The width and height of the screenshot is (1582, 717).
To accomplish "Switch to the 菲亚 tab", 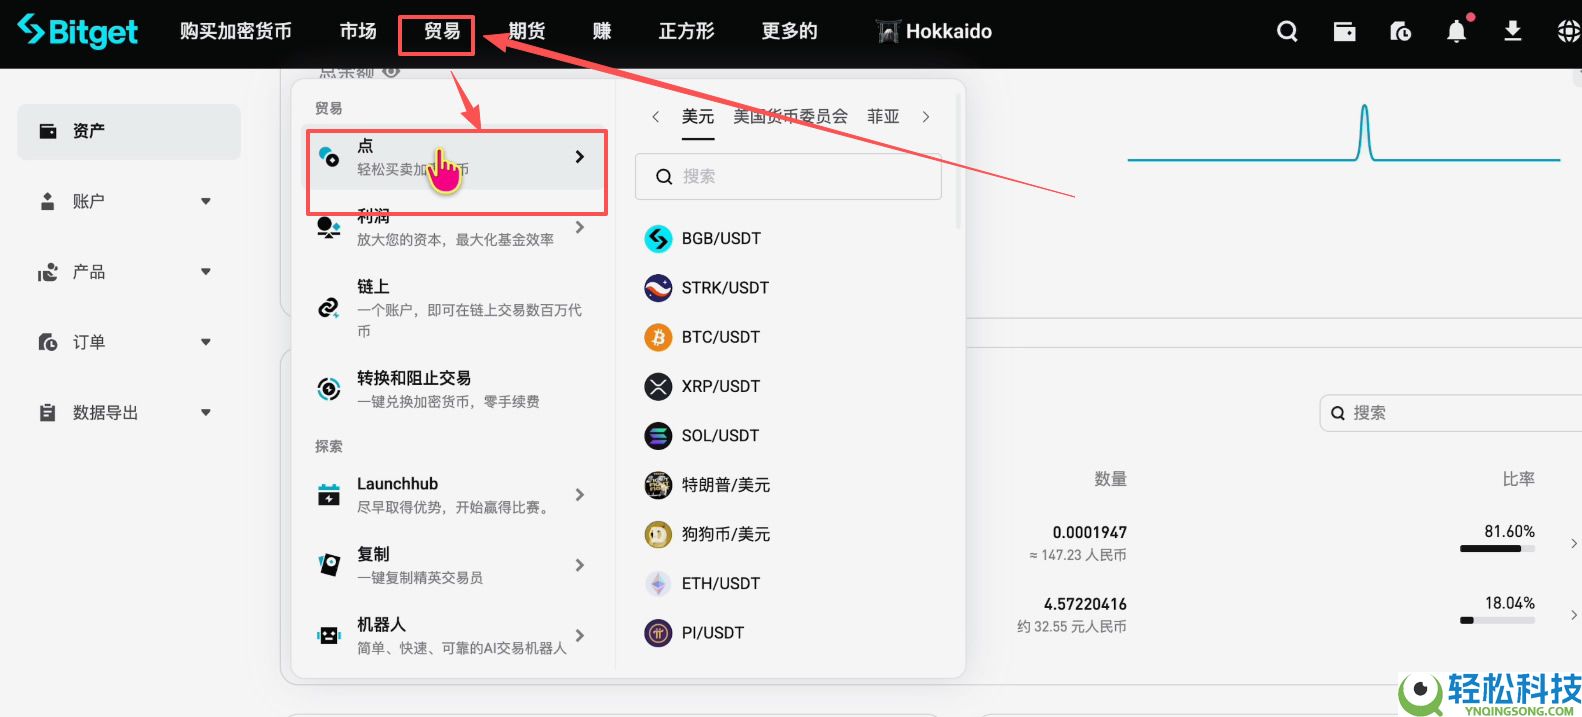I will click(883, 117).
